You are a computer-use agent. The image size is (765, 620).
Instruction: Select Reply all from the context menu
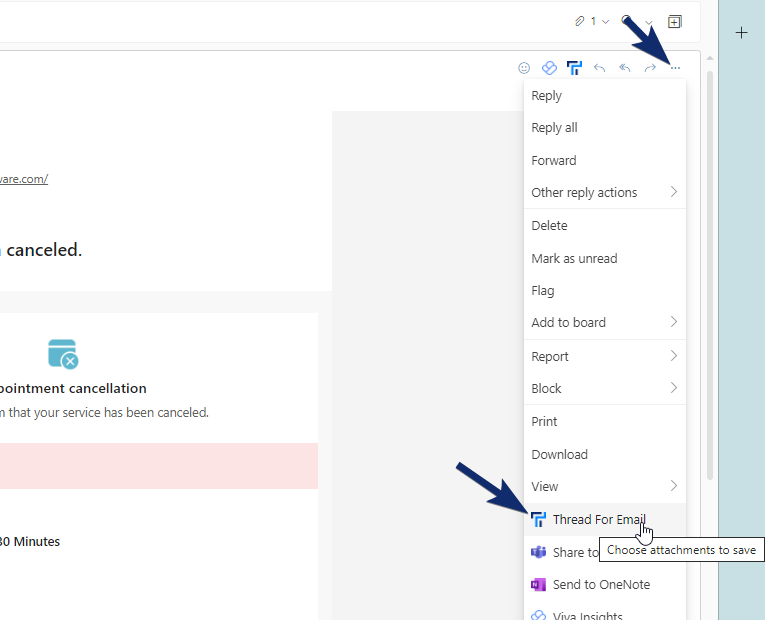(605, 128)
